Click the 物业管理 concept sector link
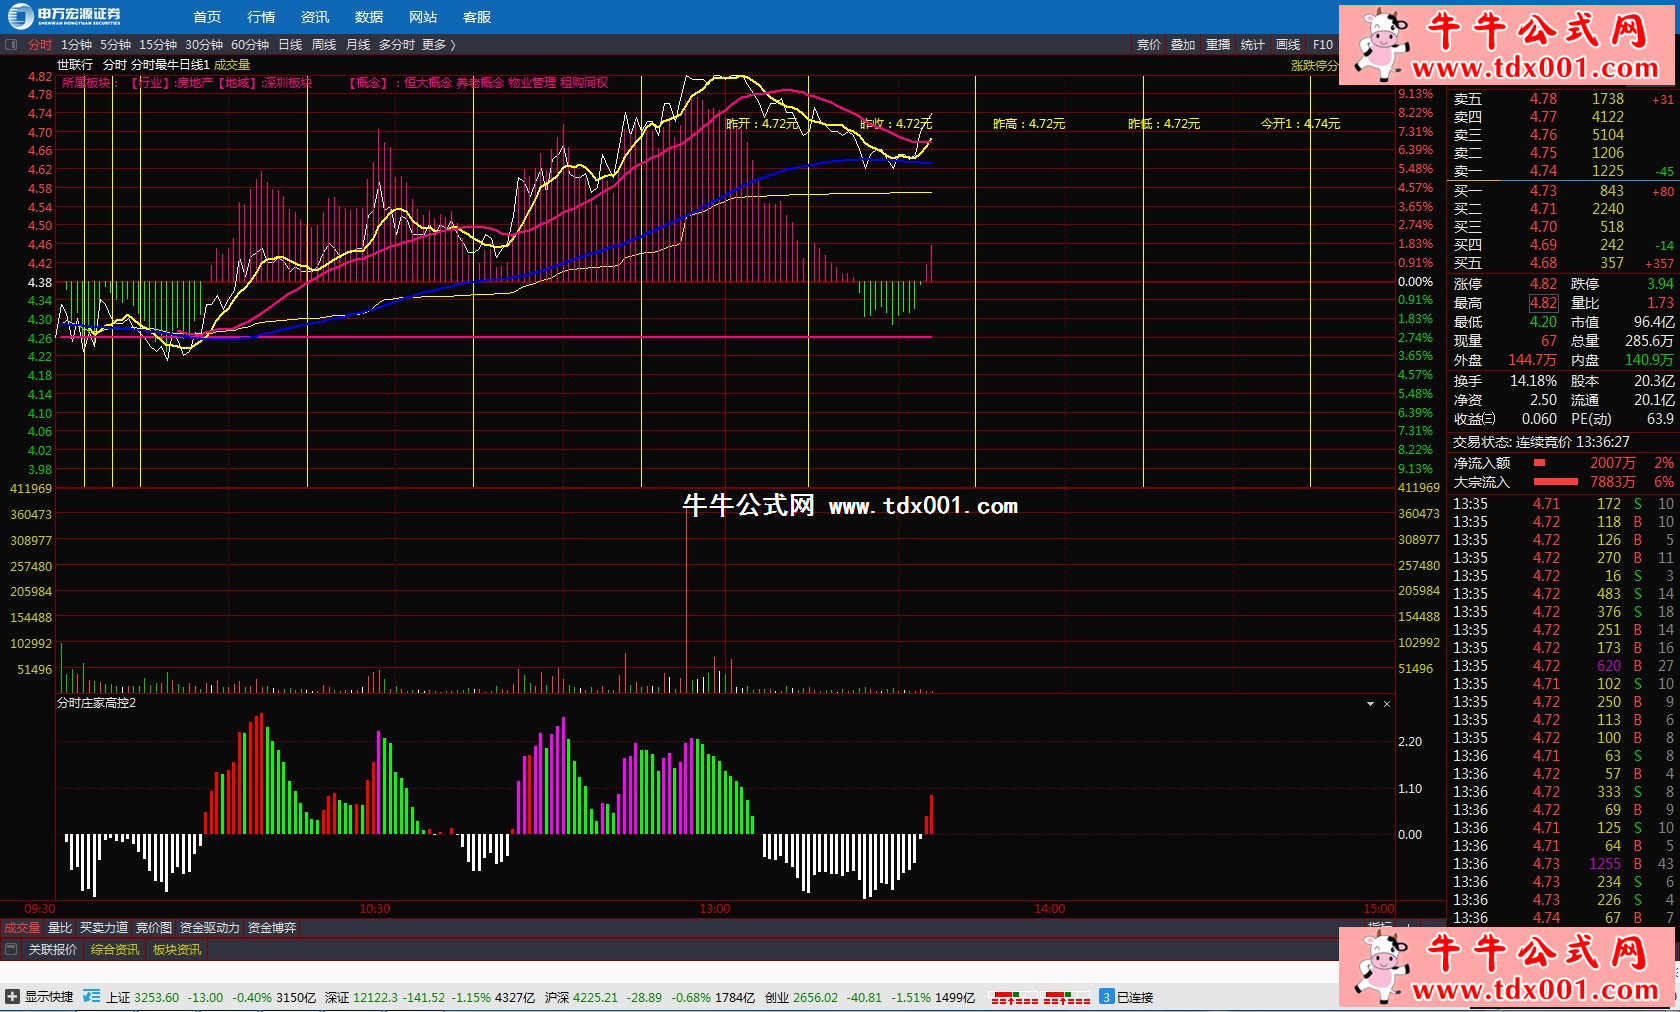Image resolution: width=1680 pixels, height=1012 pixels. [531, 83]
